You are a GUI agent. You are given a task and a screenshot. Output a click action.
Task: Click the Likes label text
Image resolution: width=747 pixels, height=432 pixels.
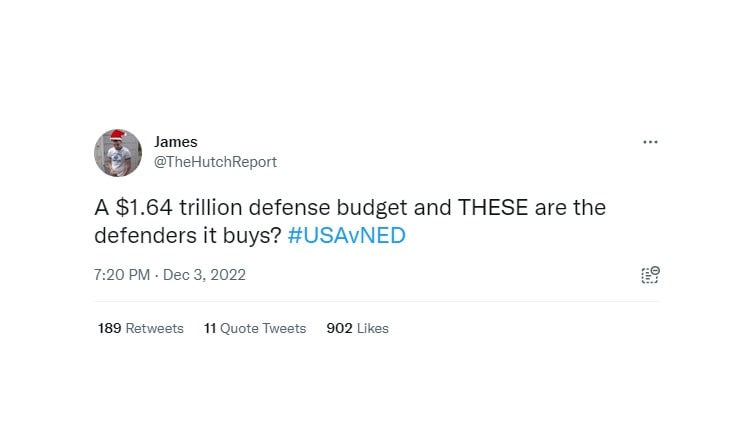(x=373, y=328)
